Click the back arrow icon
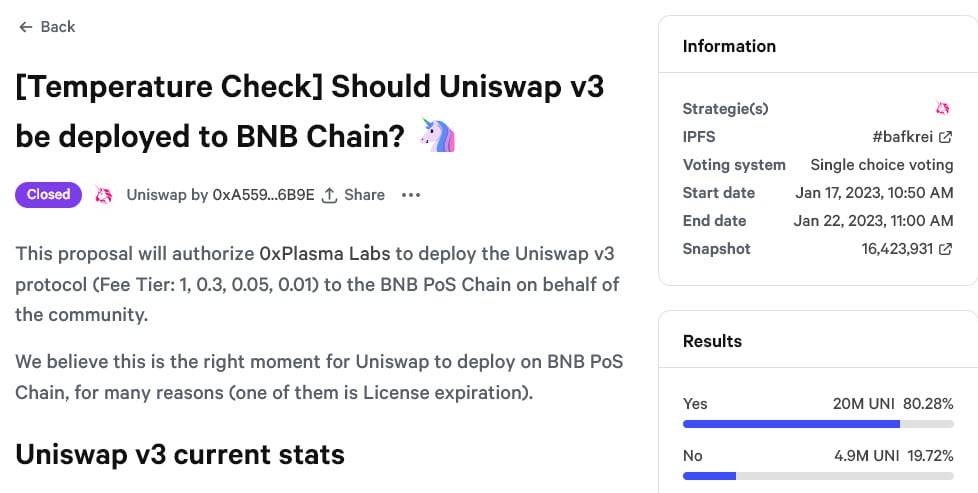The image size is (978, 493). pyautogui.click(x=25, y=27)
